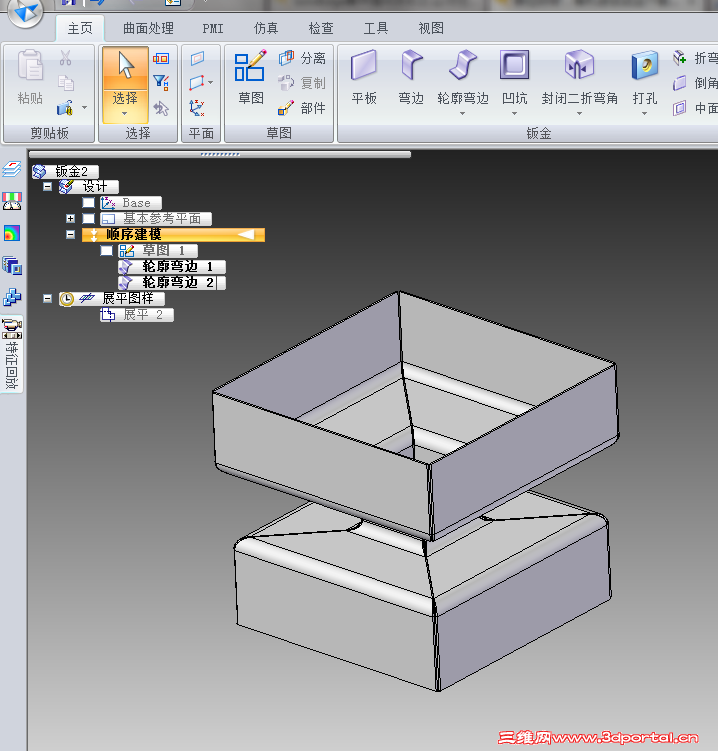718x751 pixels.
Task: Open the color gradient sidebar icon
Action: point(12,233)
